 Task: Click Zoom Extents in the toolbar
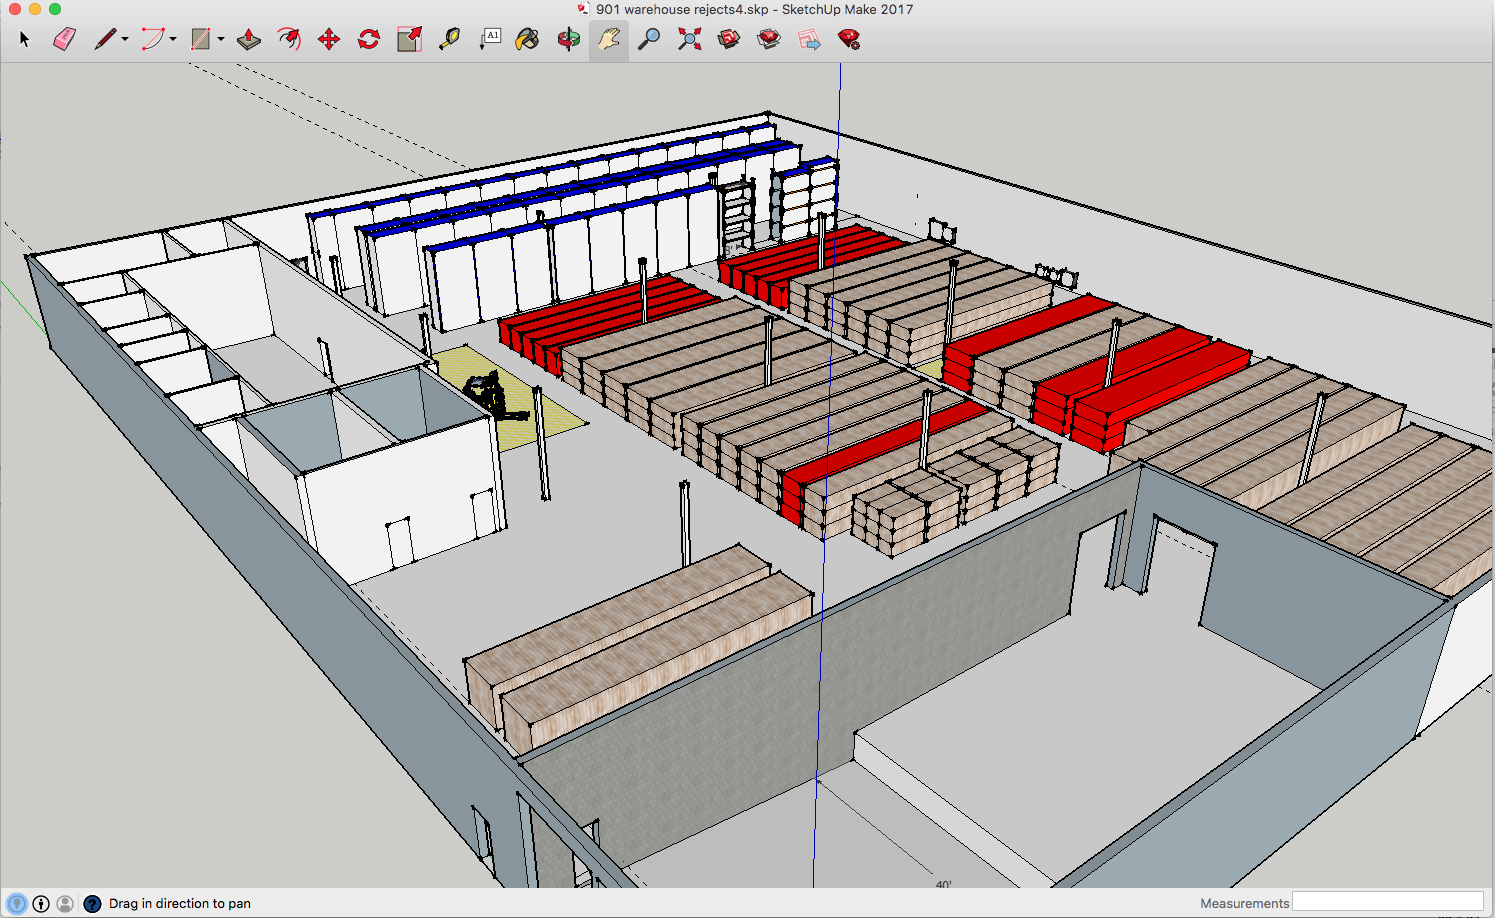[689, 39]
